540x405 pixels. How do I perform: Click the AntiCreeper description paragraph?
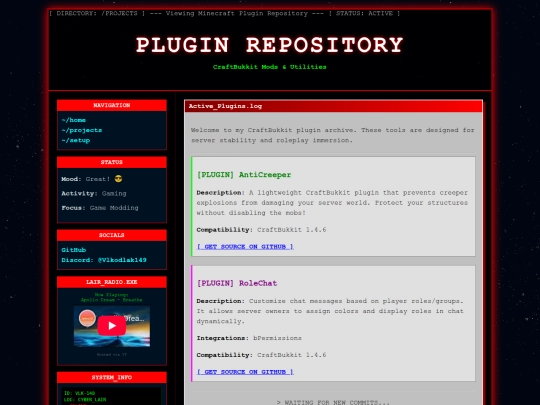332,202
